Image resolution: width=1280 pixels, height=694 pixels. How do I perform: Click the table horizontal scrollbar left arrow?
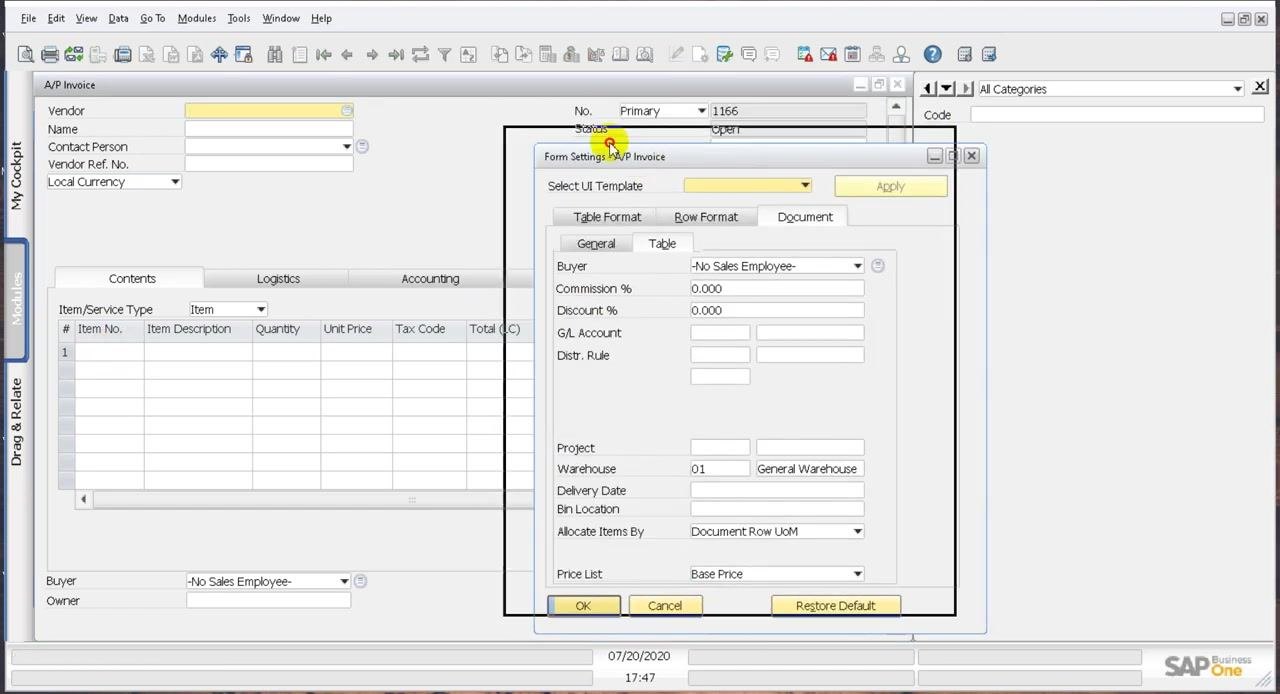pos(83,499)
